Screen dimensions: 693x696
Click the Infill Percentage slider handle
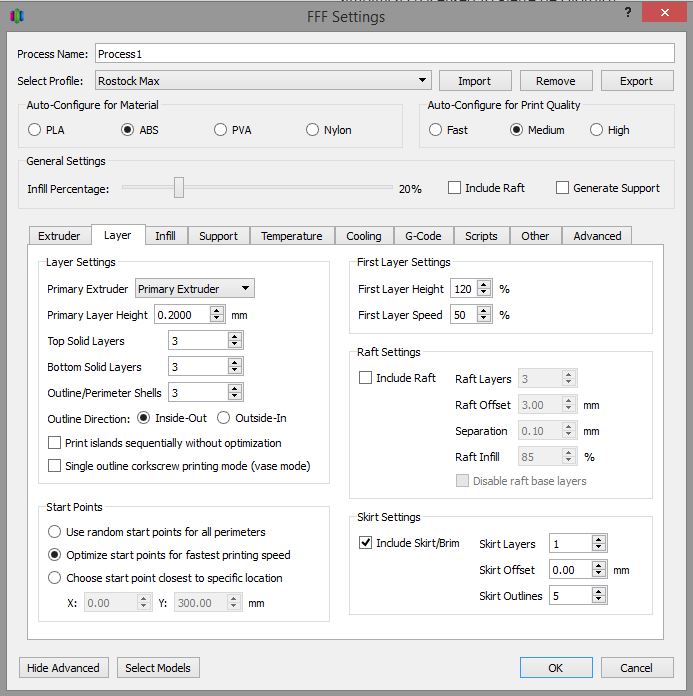(x=178, y=188)
